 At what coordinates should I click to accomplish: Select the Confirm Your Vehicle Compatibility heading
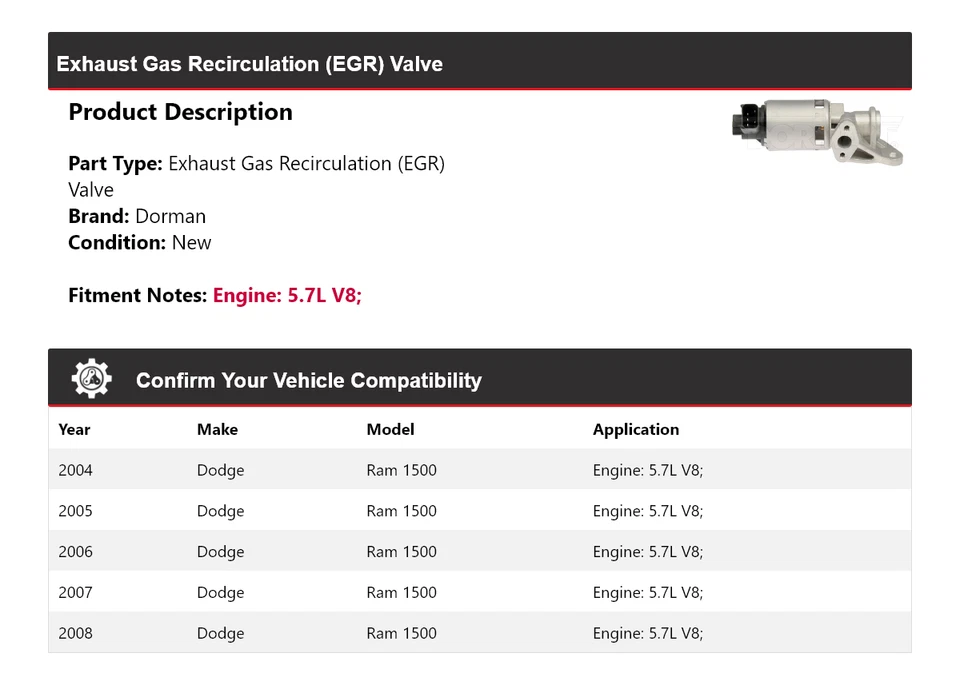click(x=308, y=381)
